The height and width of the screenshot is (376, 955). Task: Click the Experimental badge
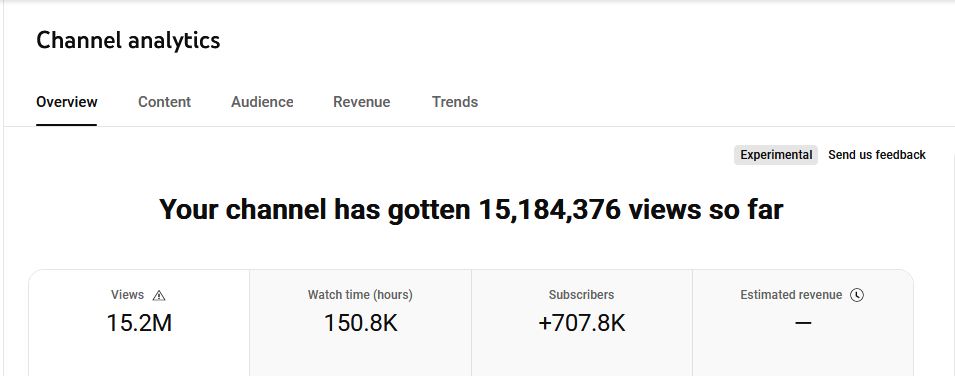coord(776,155)
